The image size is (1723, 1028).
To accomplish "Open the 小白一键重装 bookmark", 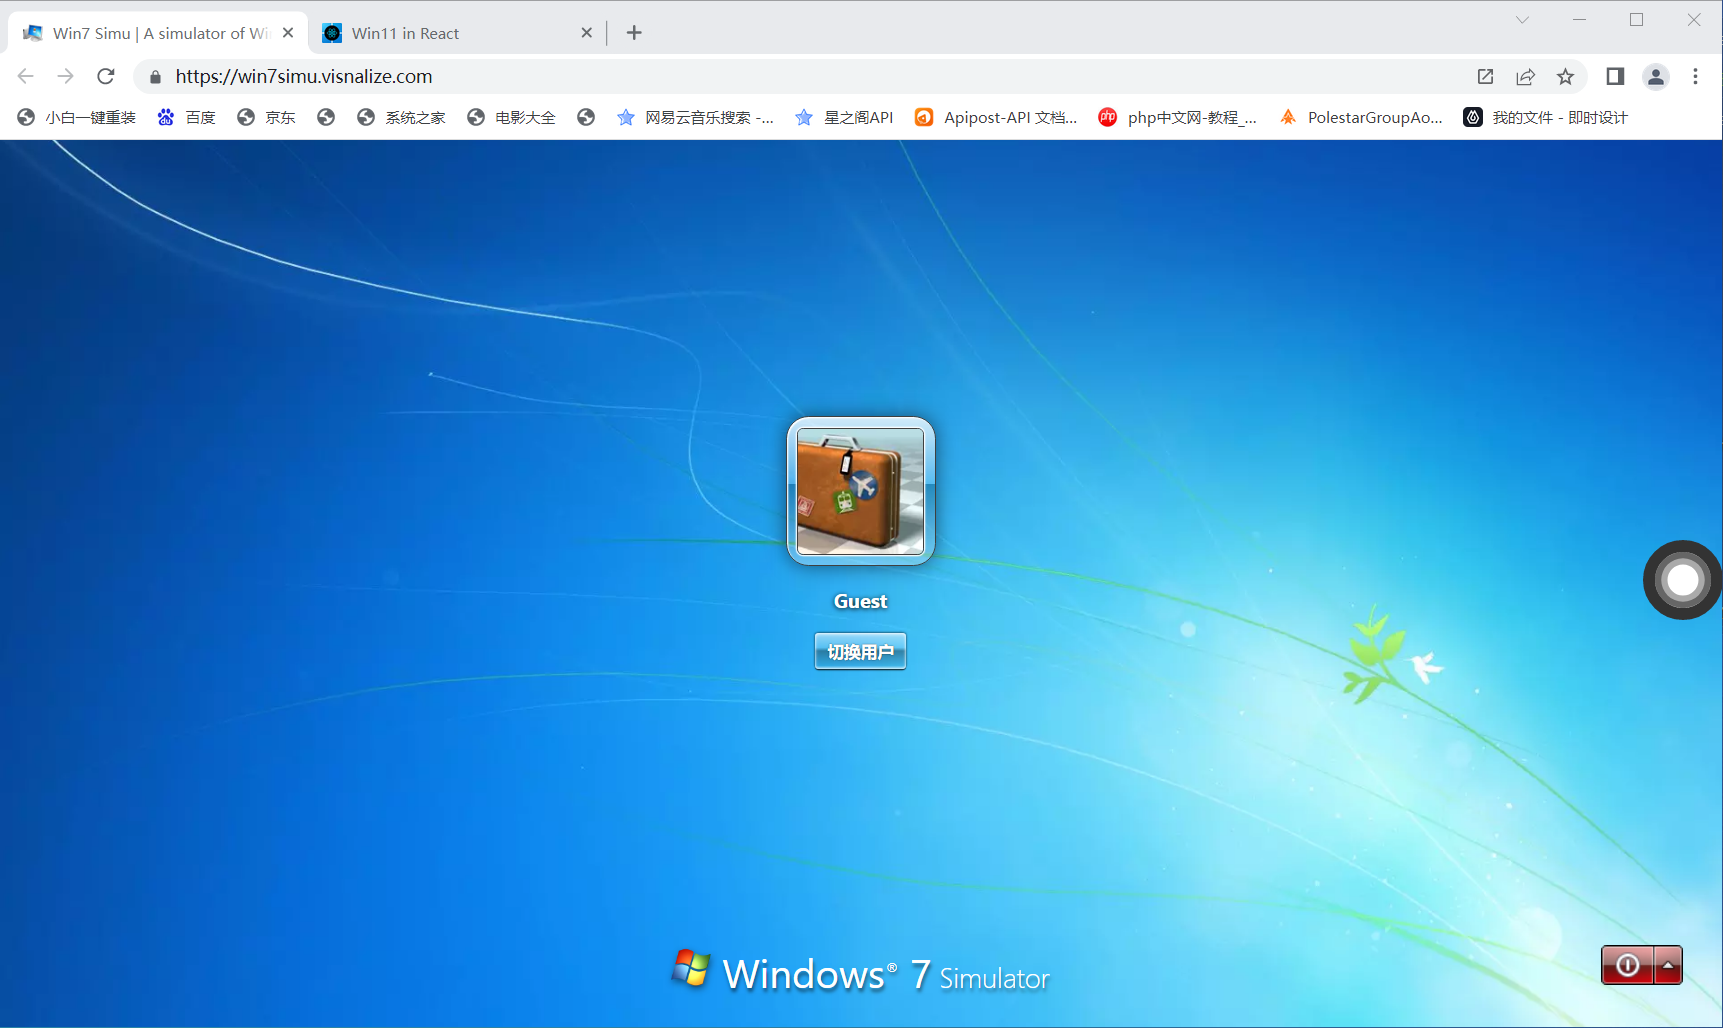I will (76, 117).
